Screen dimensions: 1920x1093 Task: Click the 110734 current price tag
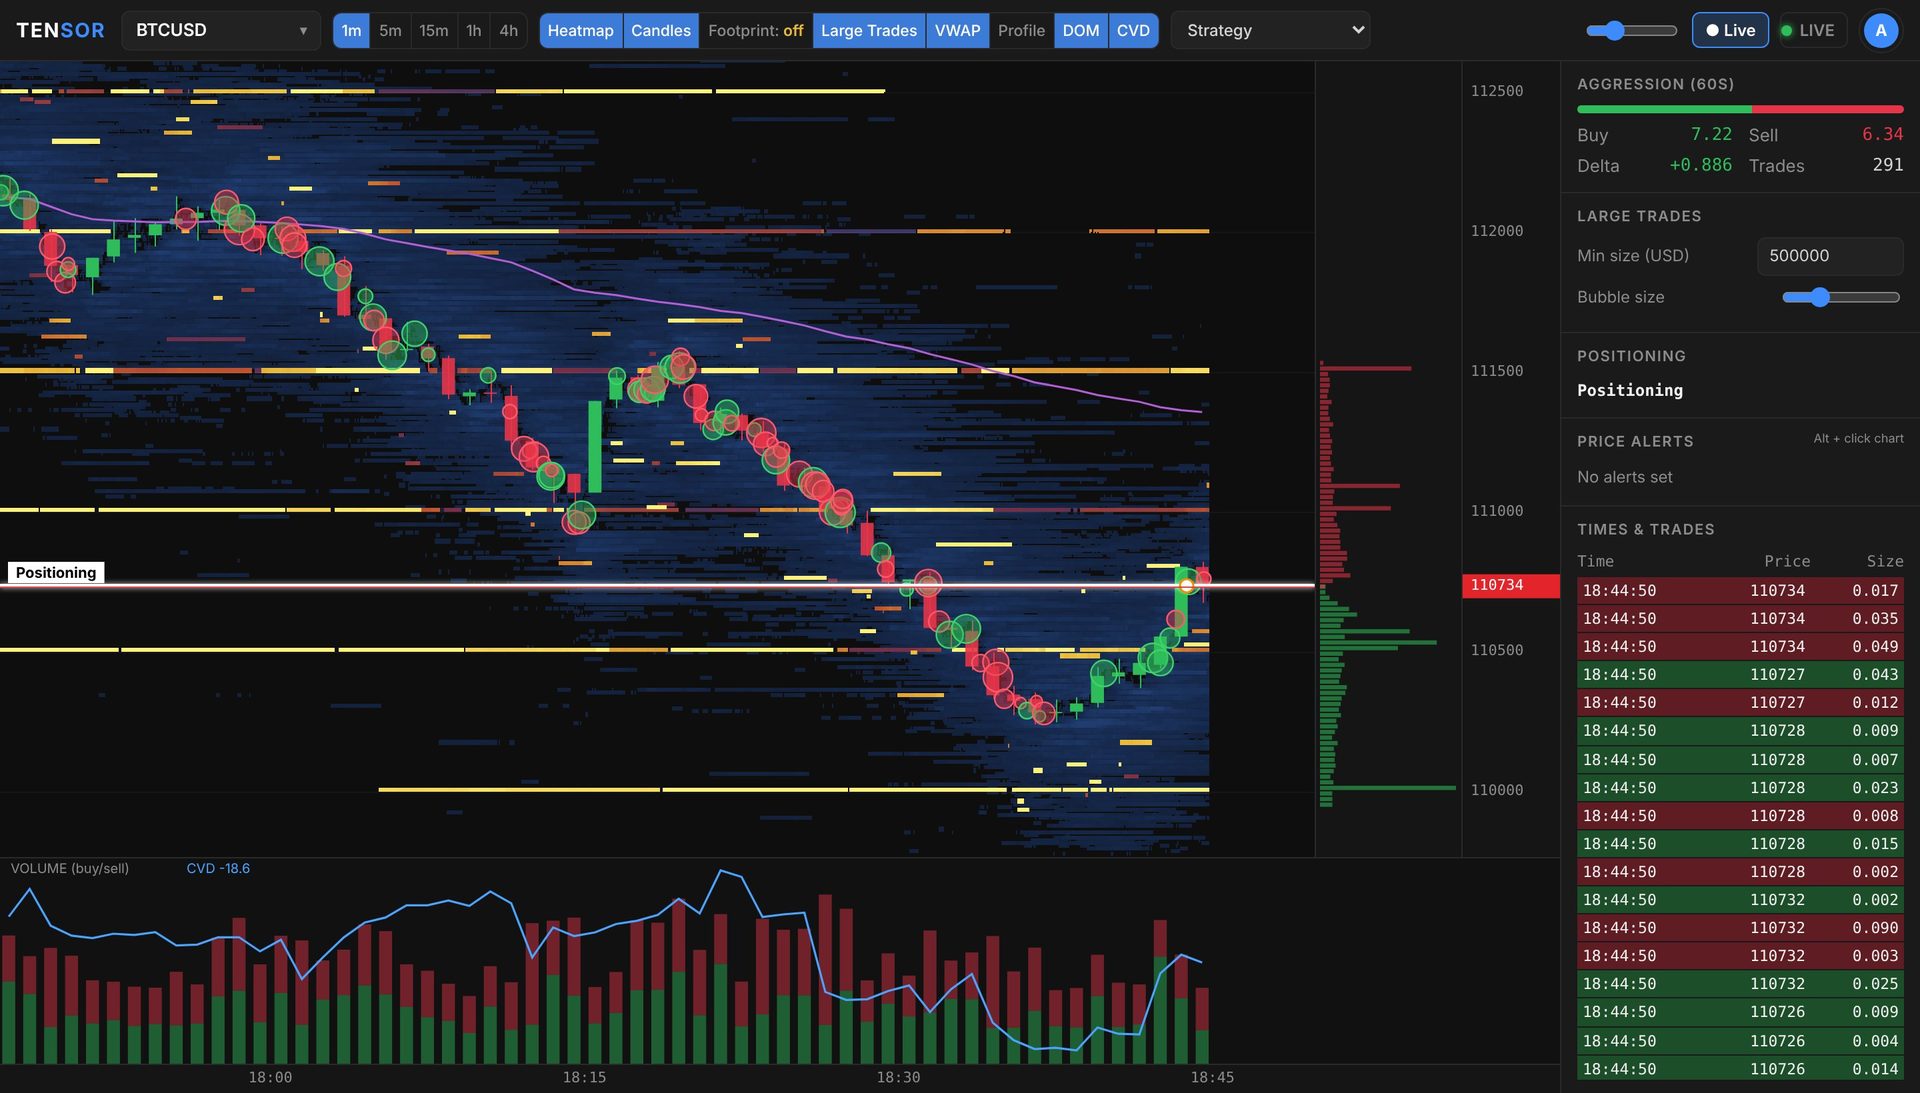click(1510, 585)
